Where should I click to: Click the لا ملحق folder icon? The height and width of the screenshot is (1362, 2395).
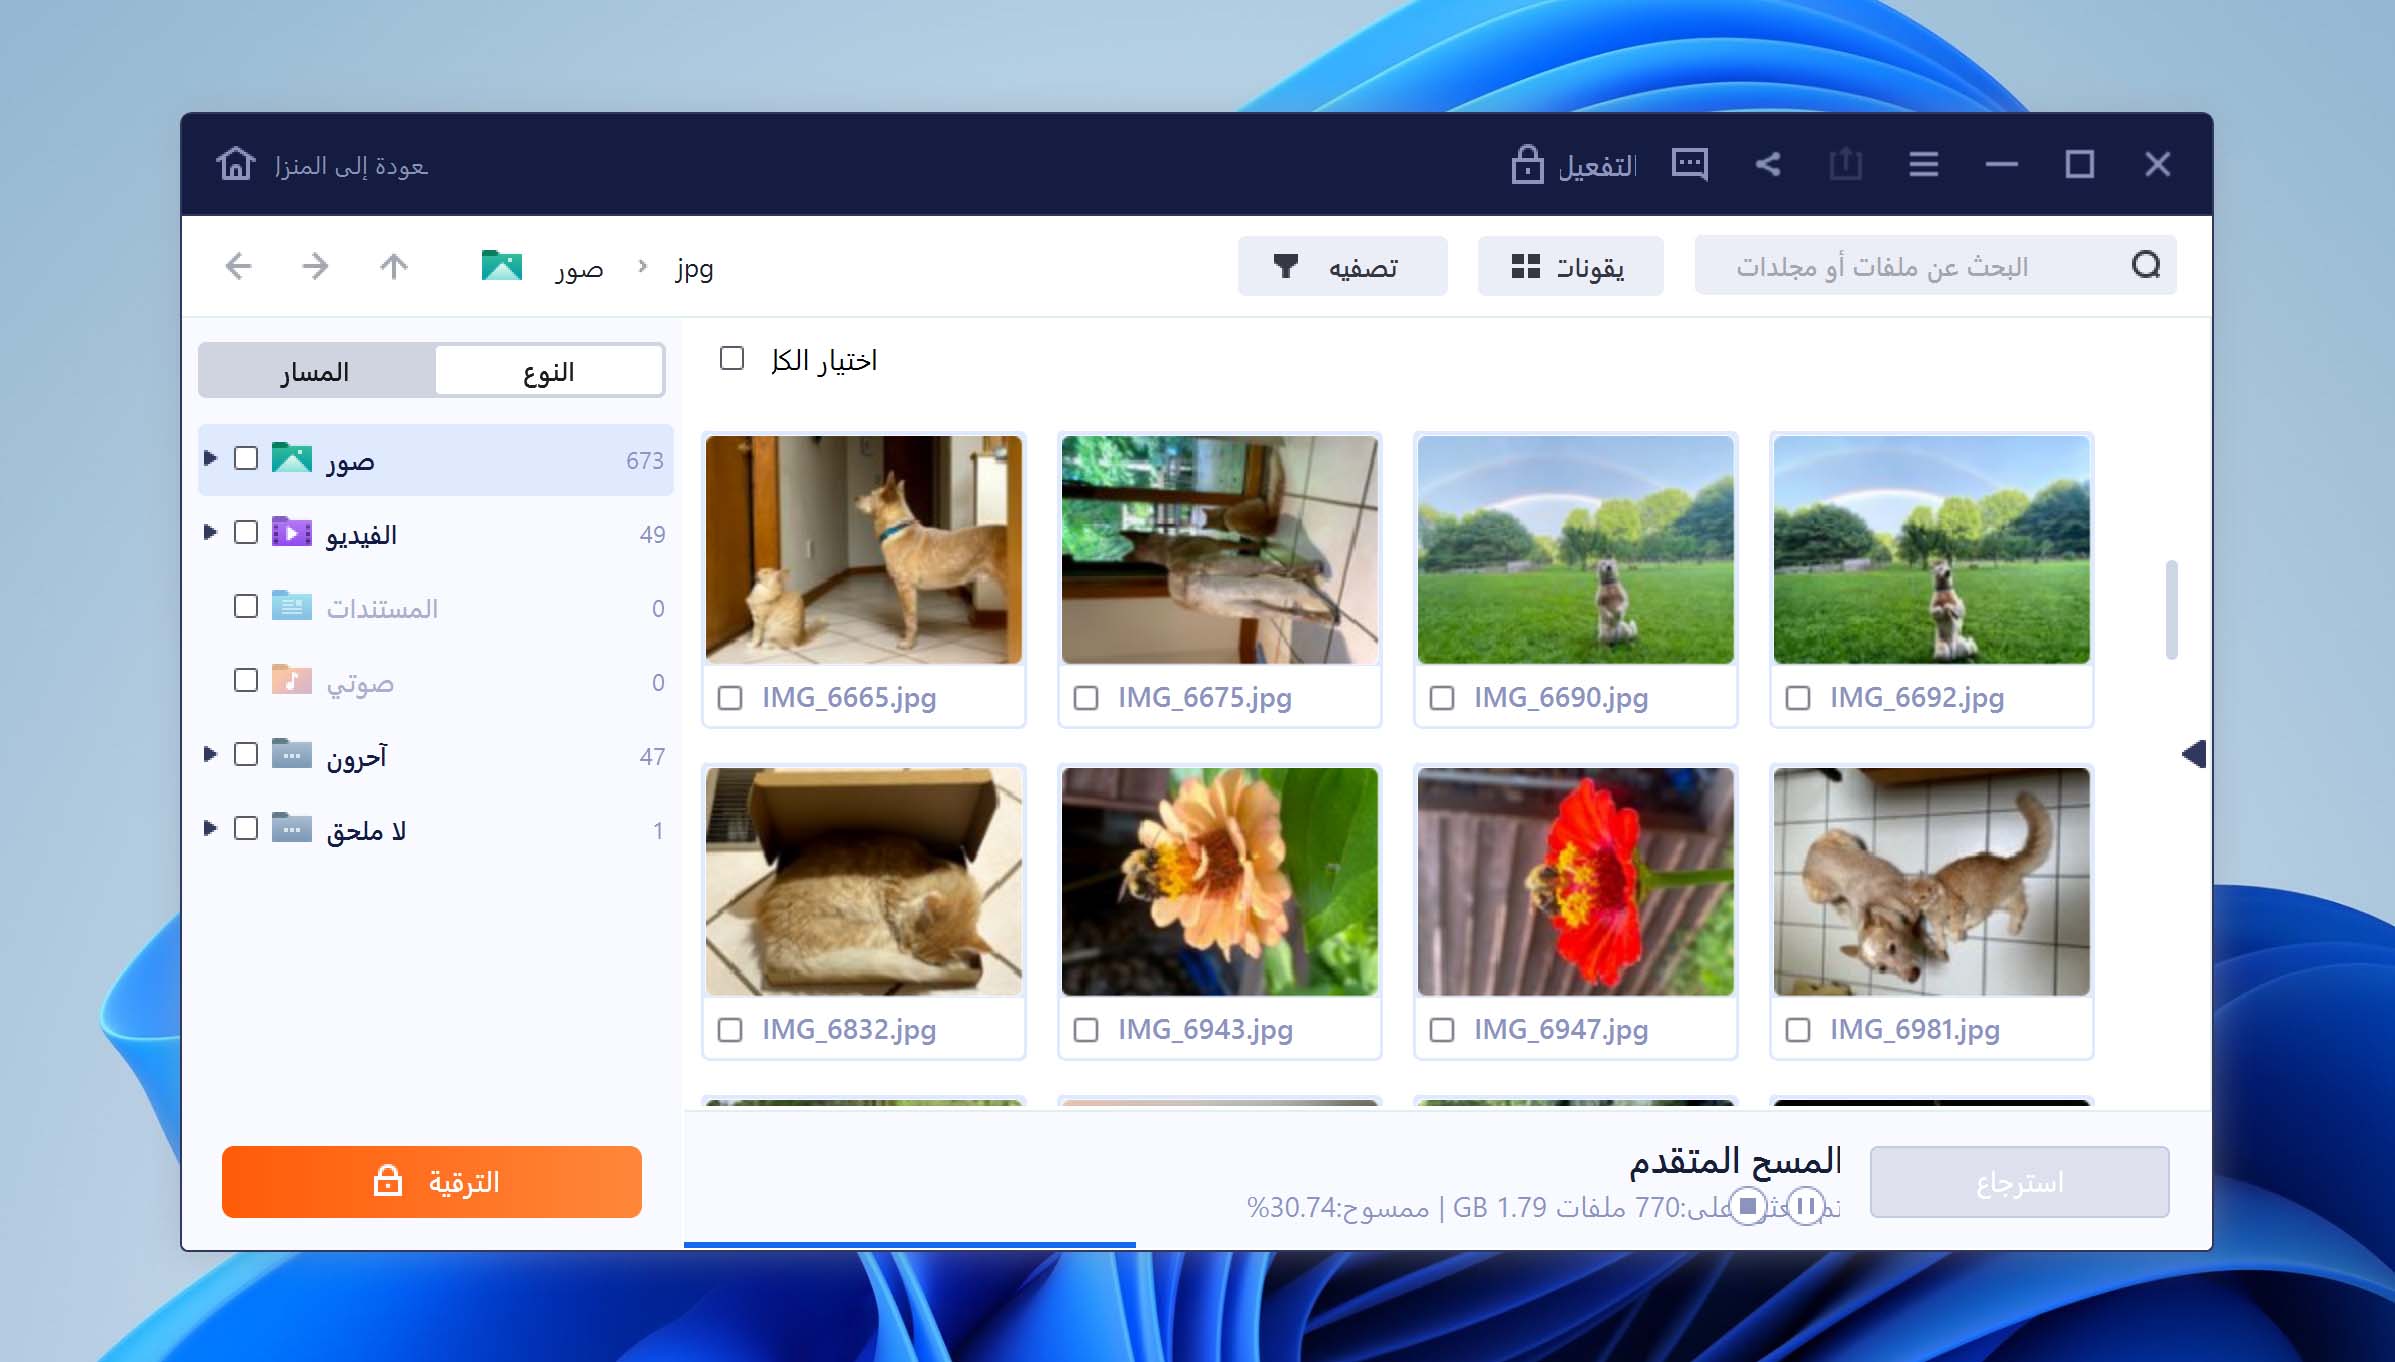(x=292, y=828)
